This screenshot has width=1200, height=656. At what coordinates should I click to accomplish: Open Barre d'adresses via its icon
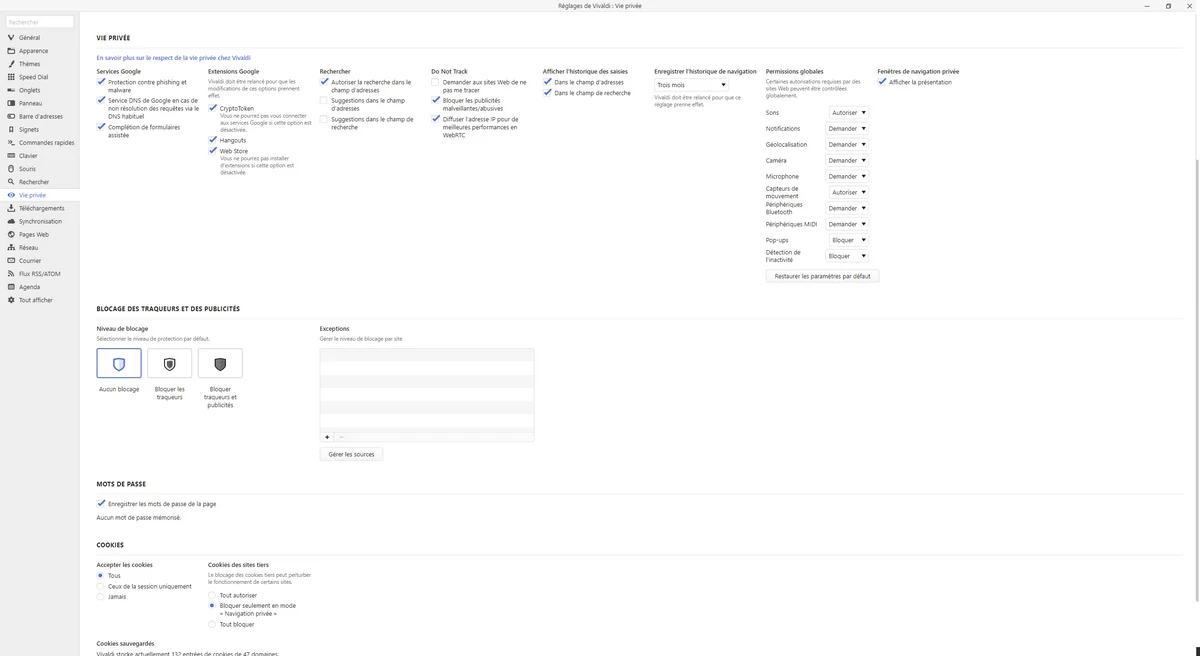[x=11, y=116]
